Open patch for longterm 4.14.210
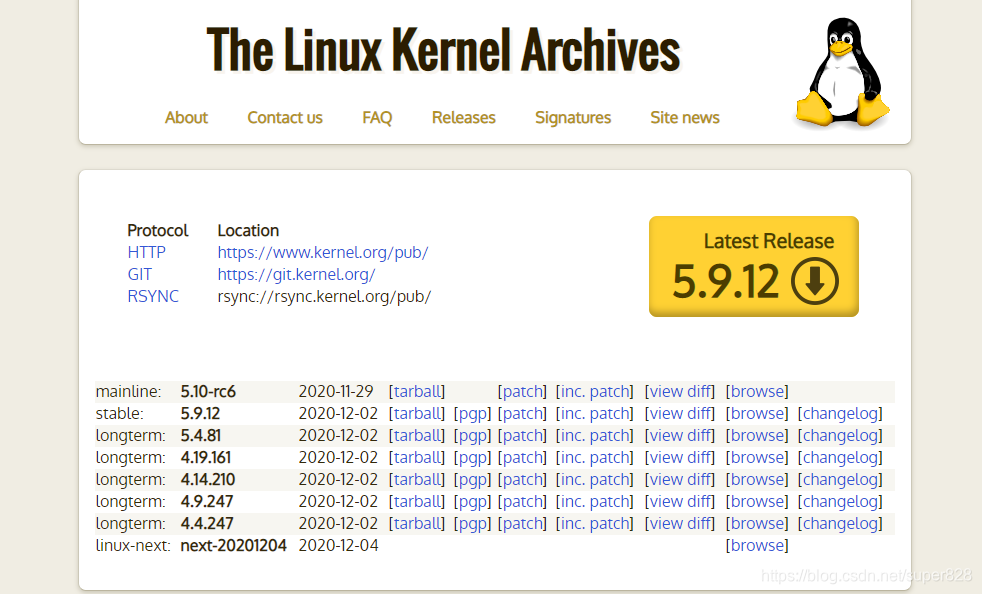This screenshot has width=982, height=594. coord(522,479)
